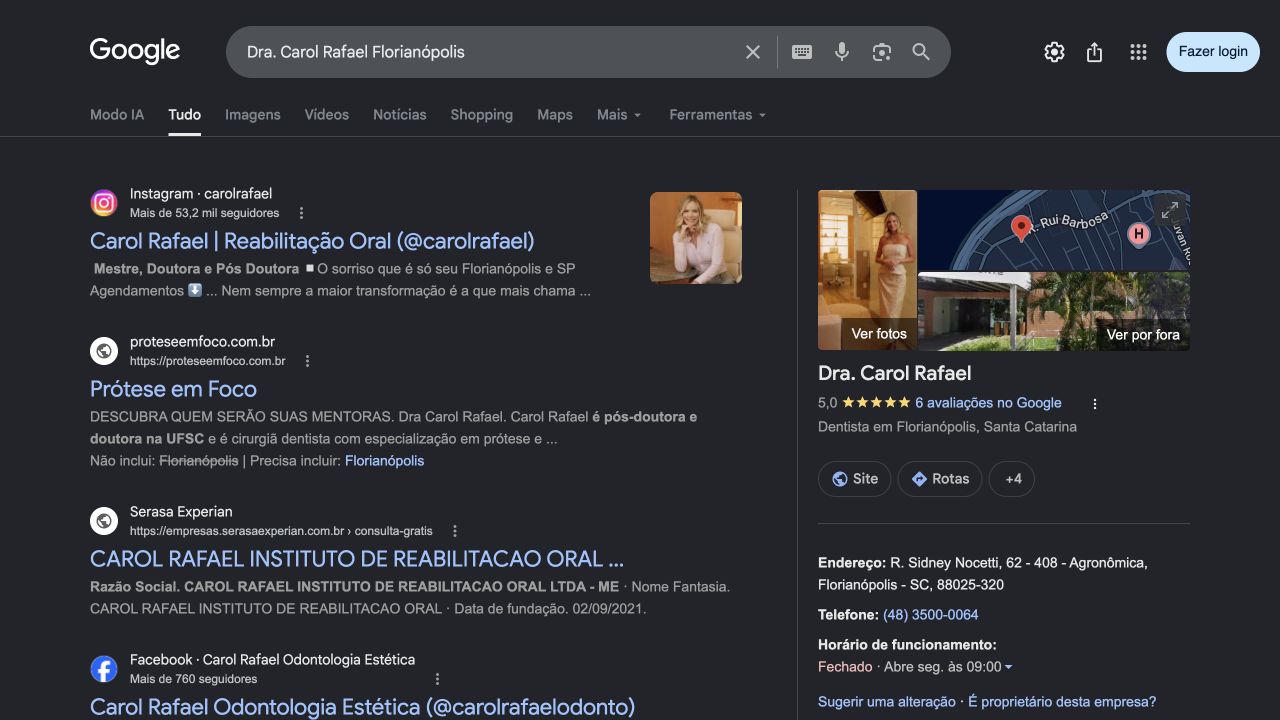Open quick settings gear icon

click(1054, 52)
